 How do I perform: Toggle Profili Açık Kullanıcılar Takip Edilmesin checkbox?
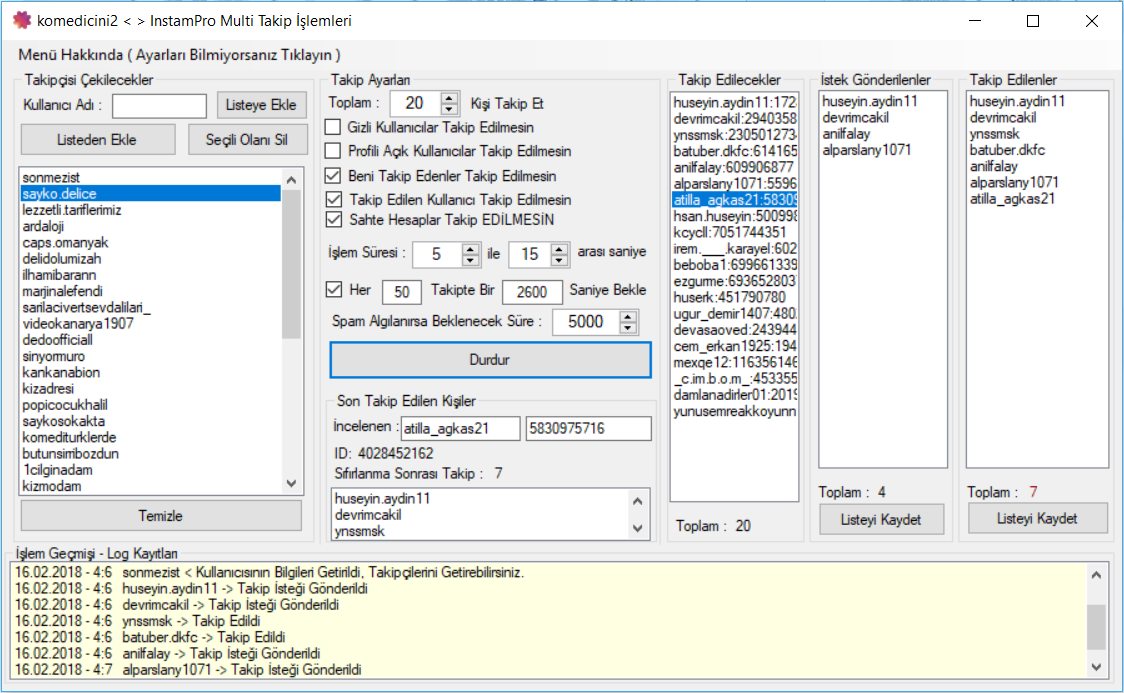[333, 150]
